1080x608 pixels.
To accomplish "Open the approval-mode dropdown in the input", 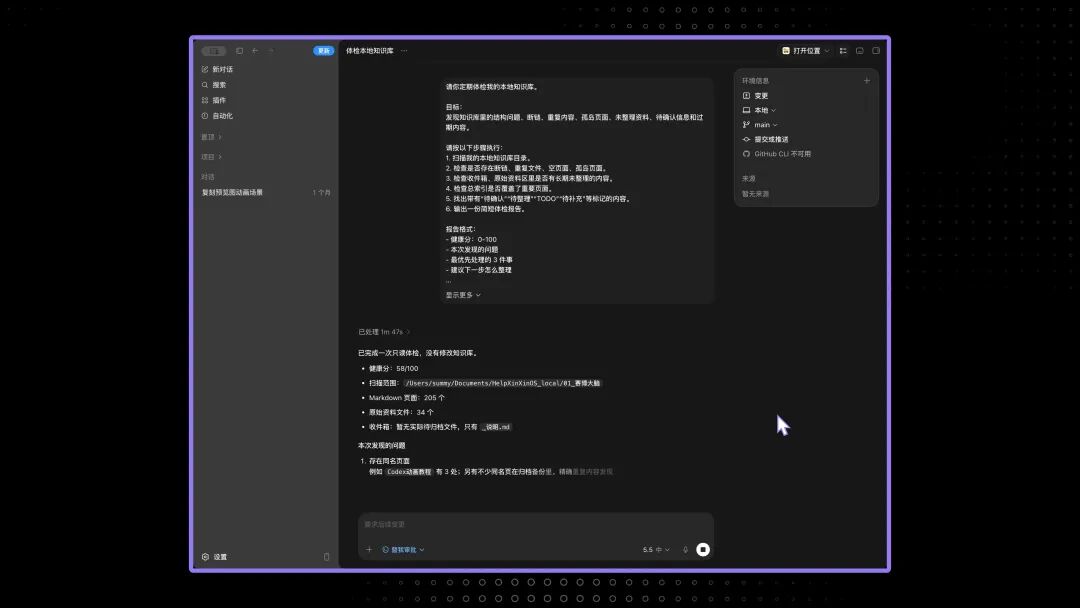I will pyautogui.click(x=404, y=549).
